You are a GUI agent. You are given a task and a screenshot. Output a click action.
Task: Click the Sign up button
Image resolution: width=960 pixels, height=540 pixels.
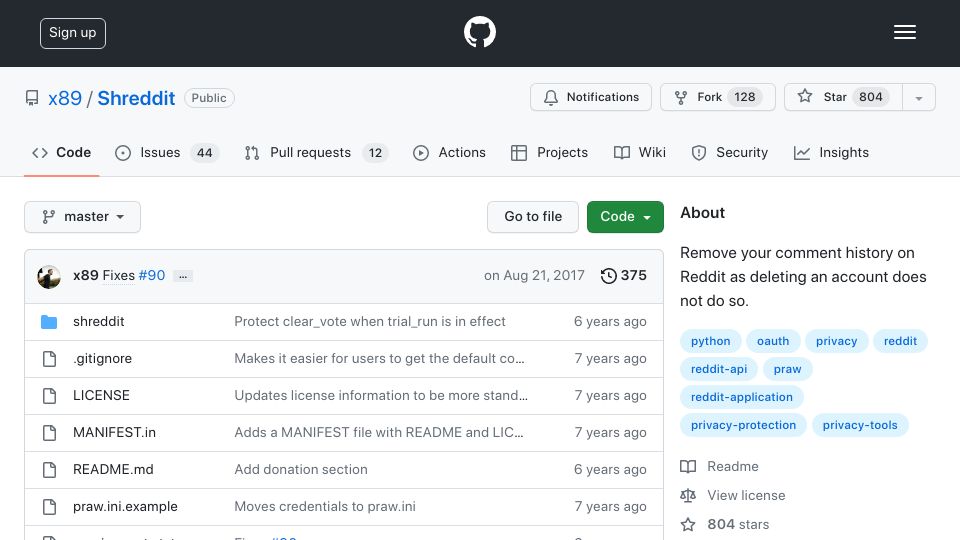click(x=73, y=33)
